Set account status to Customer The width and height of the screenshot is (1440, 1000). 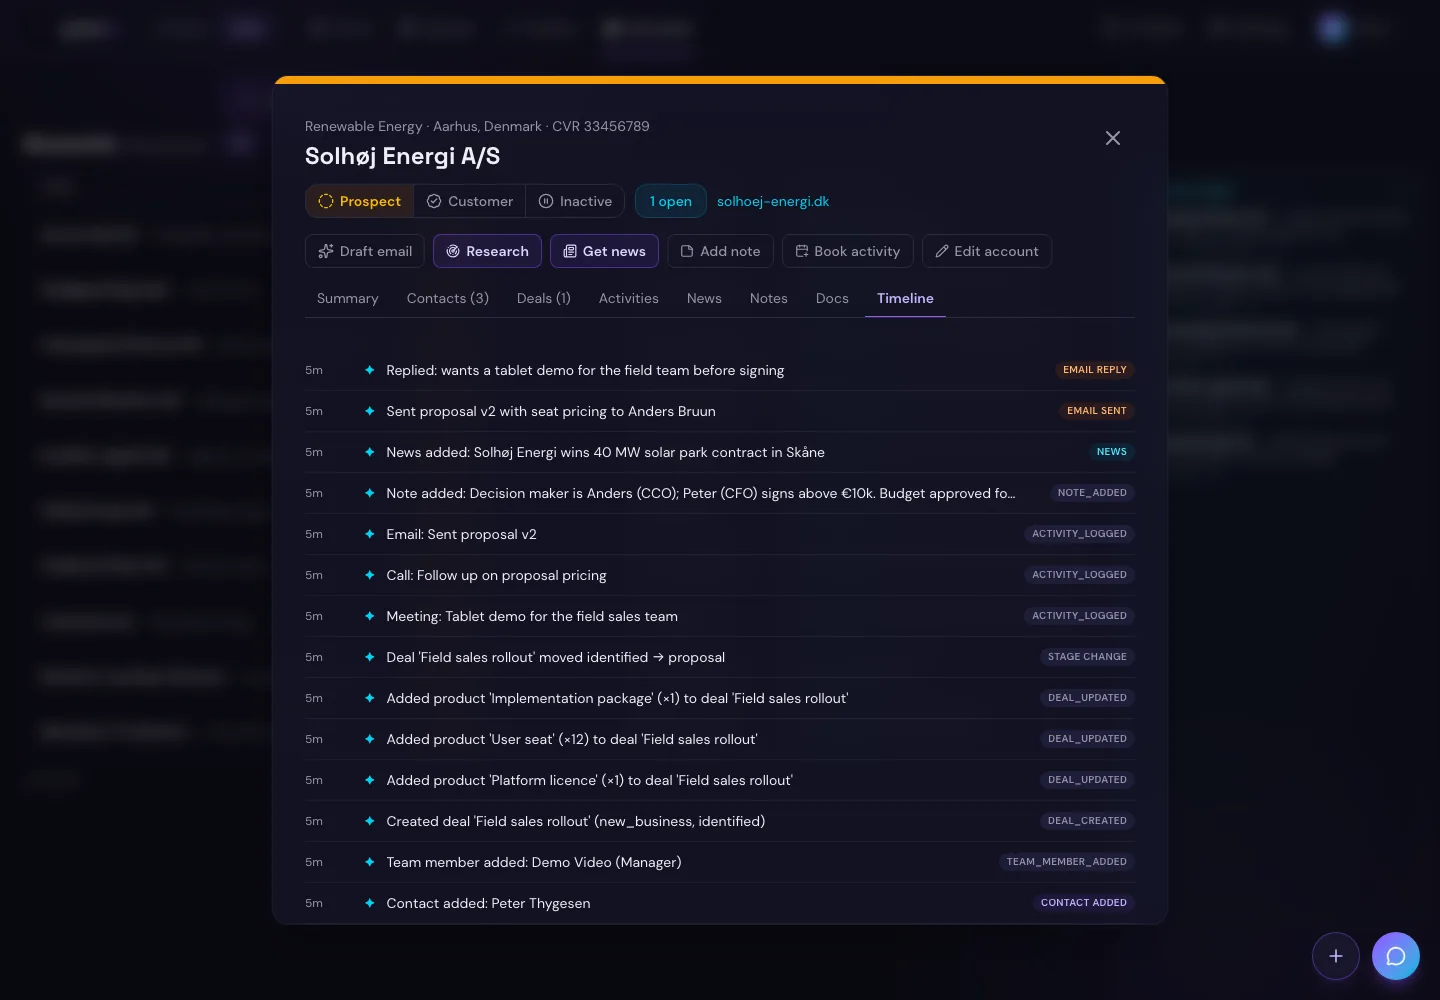pos(470,201)
